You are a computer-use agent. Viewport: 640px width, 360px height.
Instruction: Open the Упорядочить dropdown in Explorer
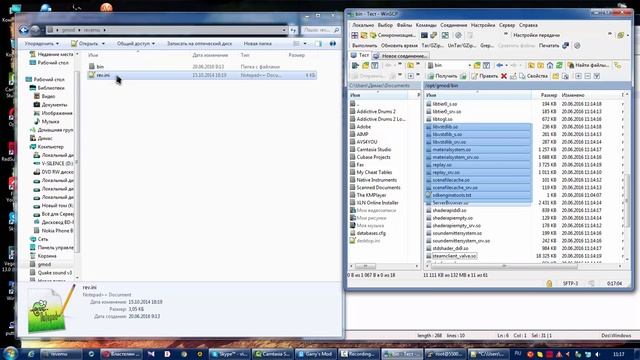pyautogui.click(x=41, y=43)
